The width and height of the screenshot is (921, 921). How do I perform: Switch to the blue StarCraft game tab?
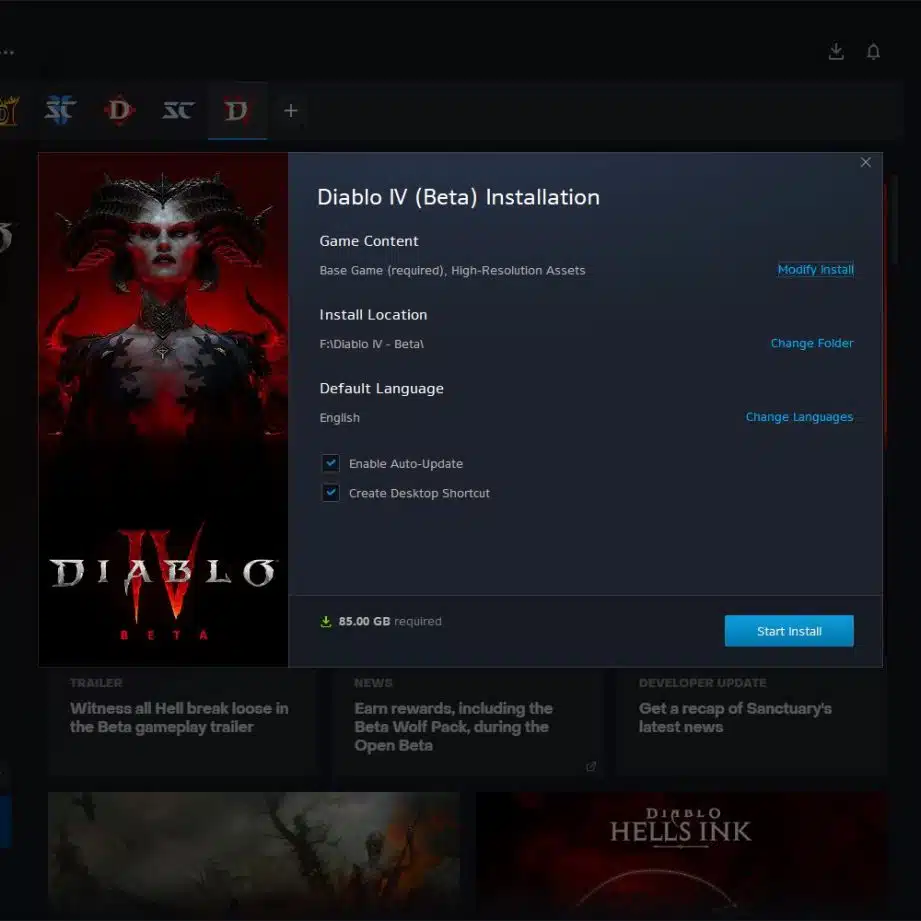click(60, 110)
